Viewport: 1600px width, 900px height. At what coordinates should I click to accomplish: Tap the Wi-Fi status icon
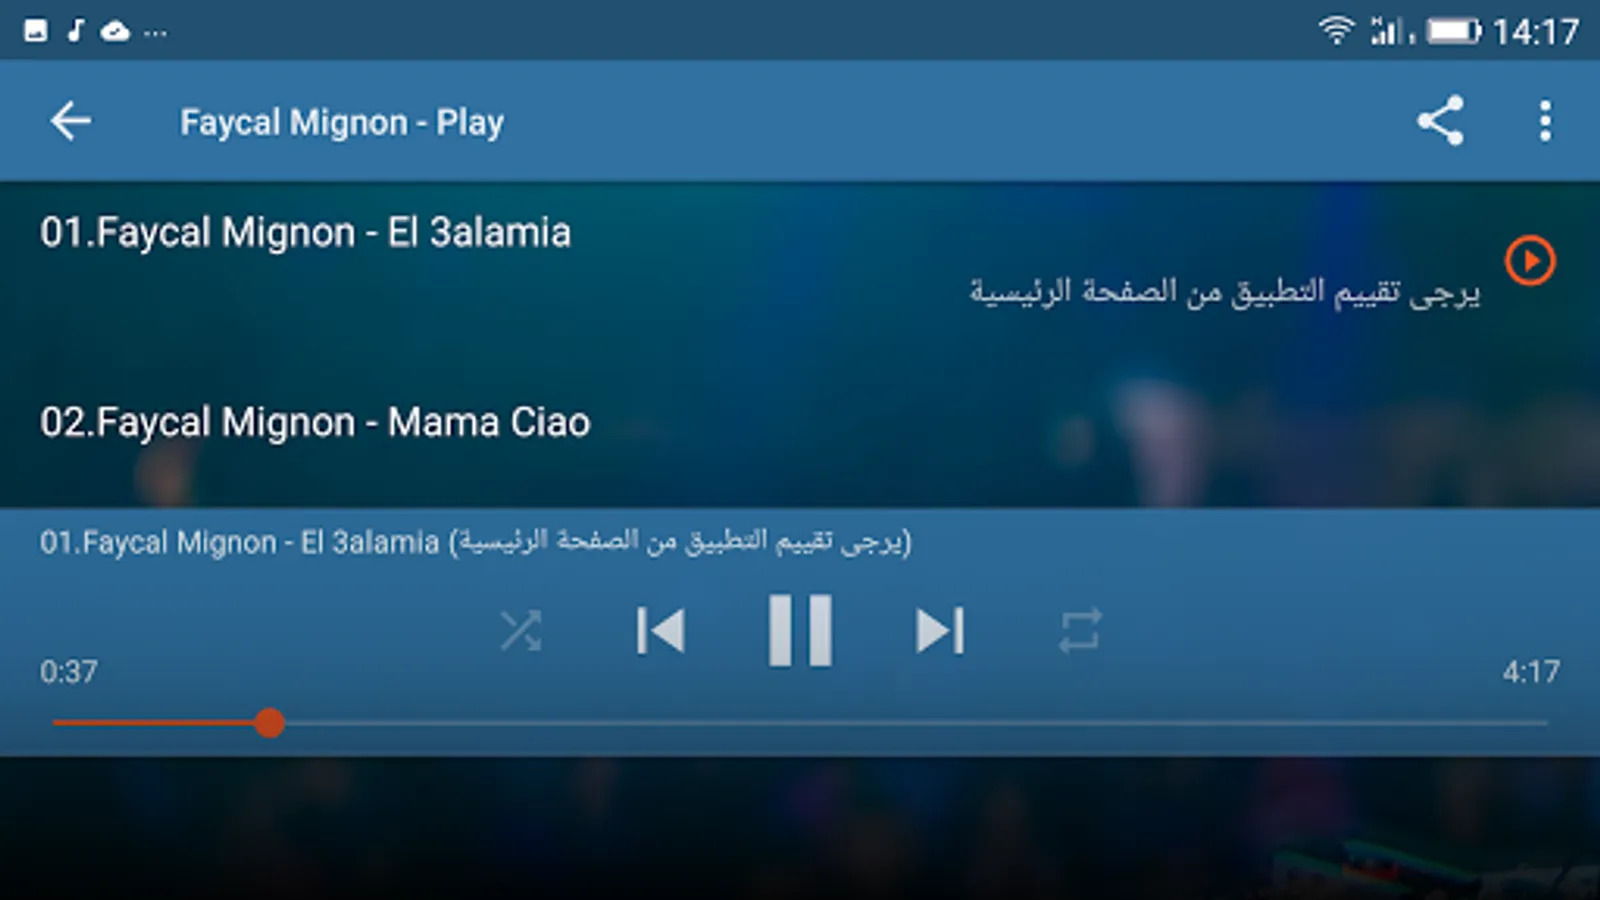tap(1336, 31)
